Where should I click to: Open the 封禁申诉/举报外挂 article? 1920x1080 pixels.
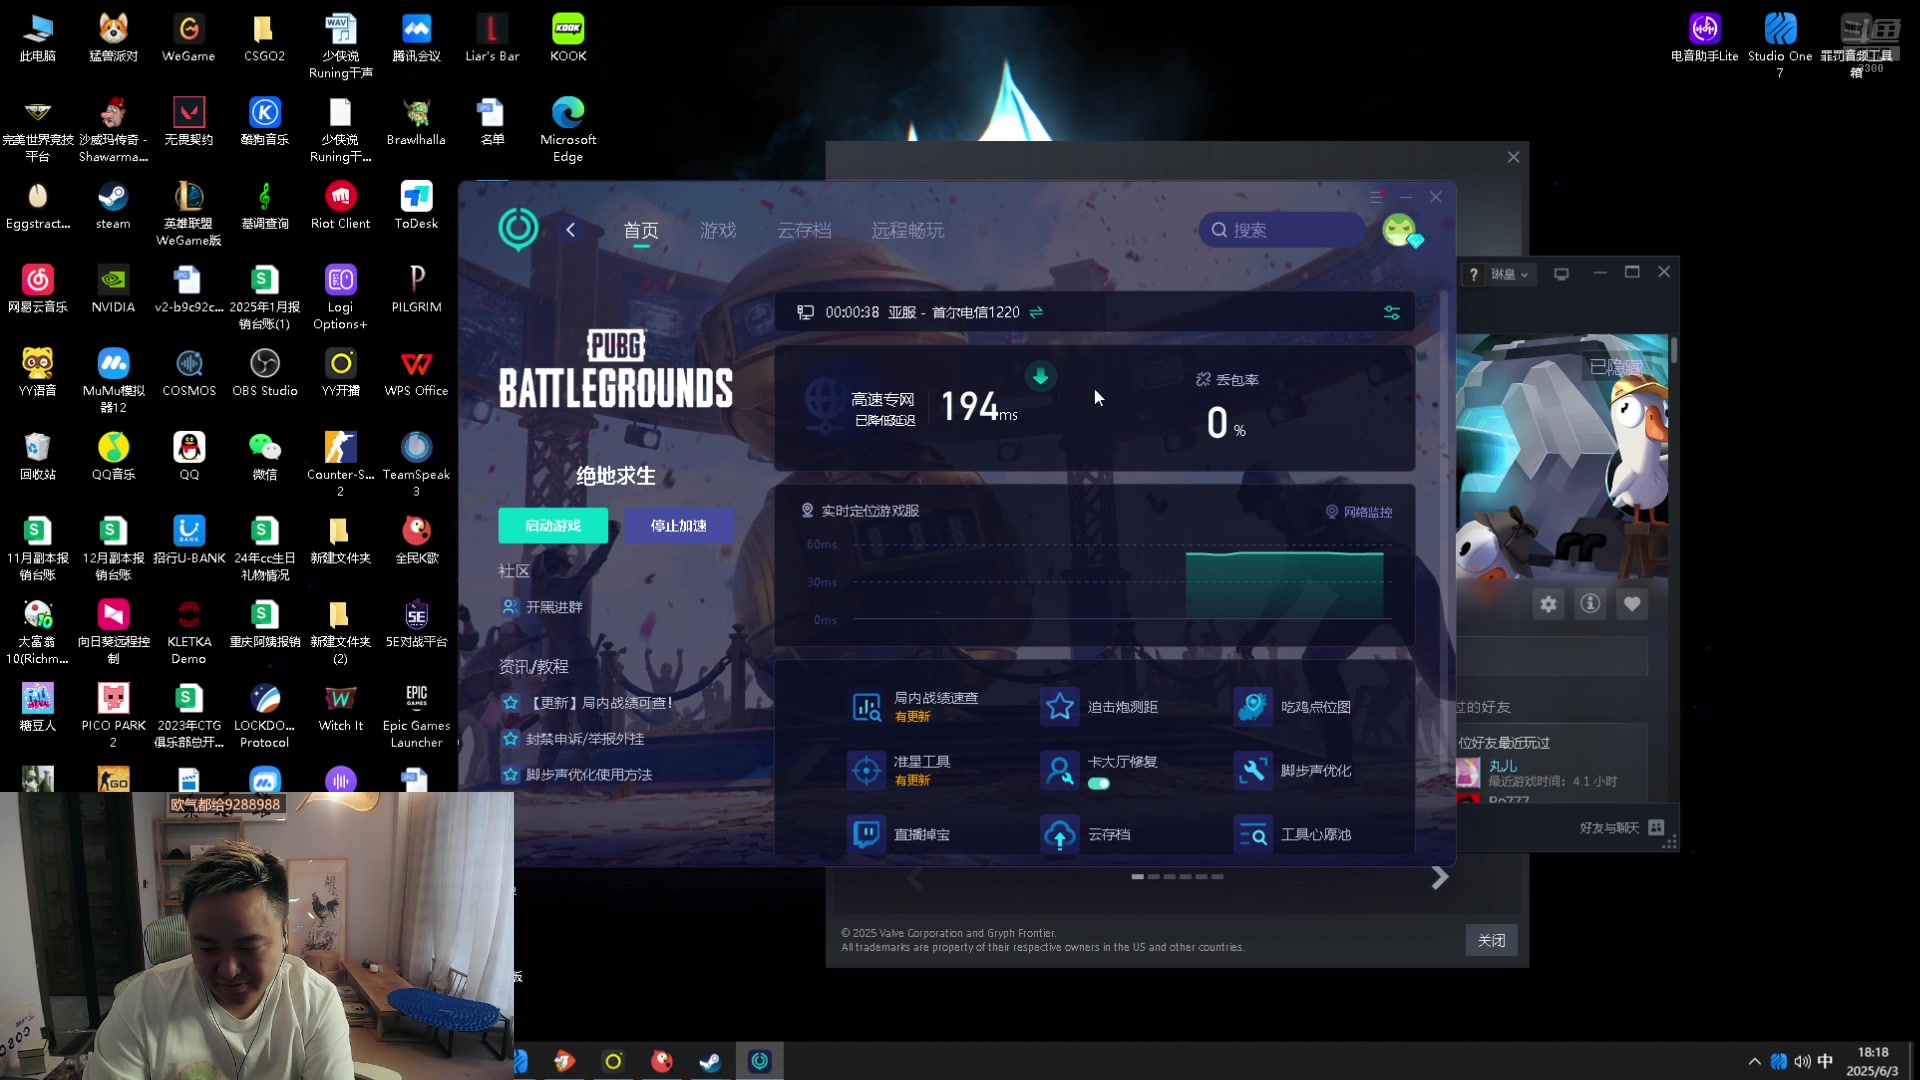tap(573, 739)
